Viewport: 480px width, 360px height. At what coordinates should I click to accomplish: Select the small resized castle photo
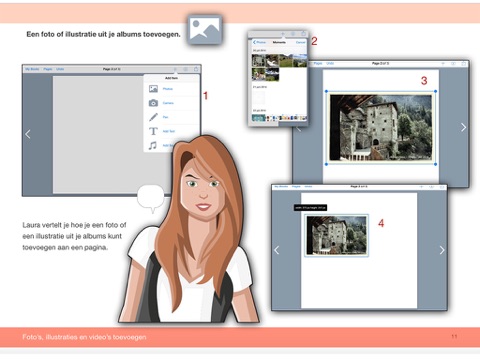point(336,235)
